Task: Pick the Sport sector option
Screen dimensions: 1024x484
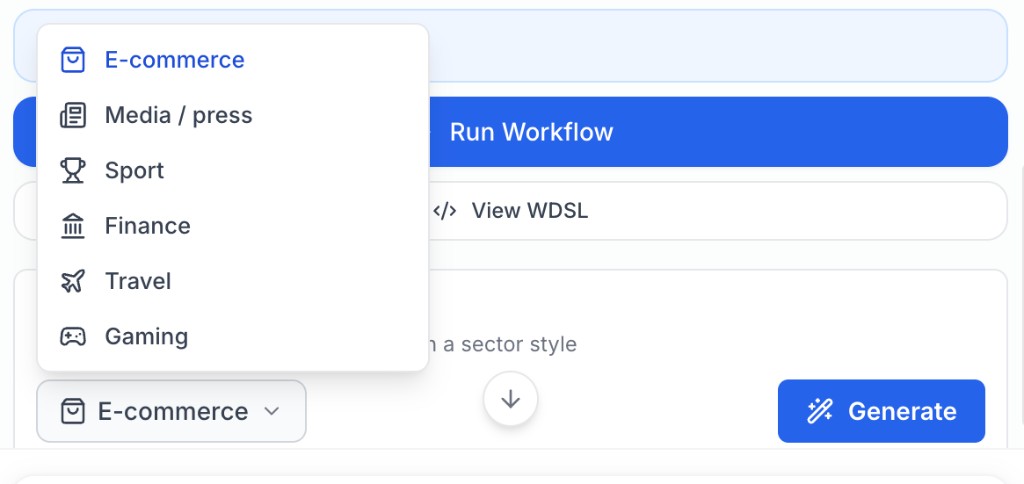Action: click(x=232, y=171)
